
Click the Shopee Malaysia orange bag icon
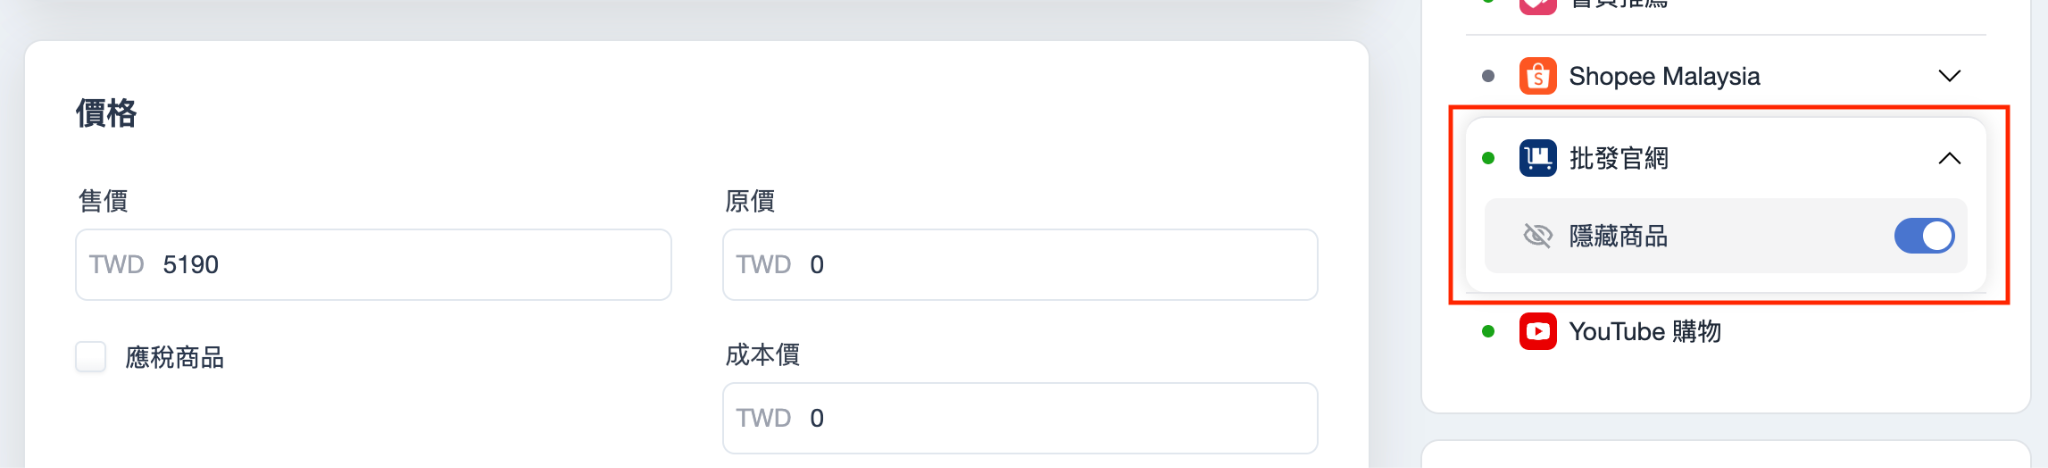coord(1538,76)
